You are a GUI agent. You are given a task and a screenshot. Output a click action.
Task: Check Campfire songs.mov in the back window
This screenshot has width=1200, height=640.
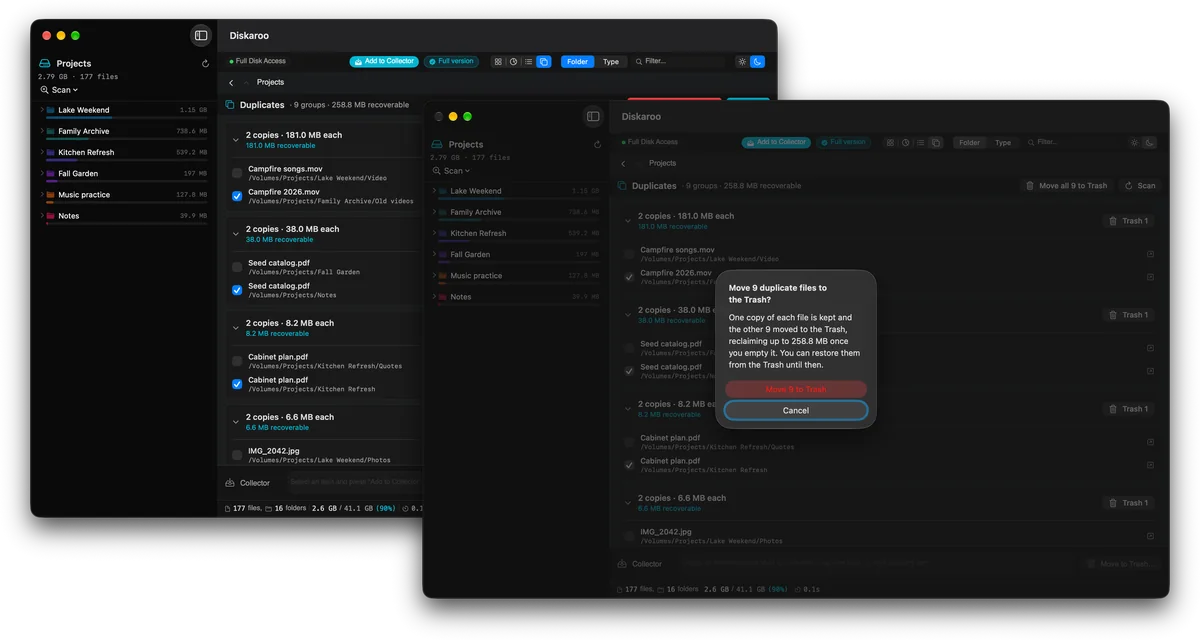click(x=237, y=173)
